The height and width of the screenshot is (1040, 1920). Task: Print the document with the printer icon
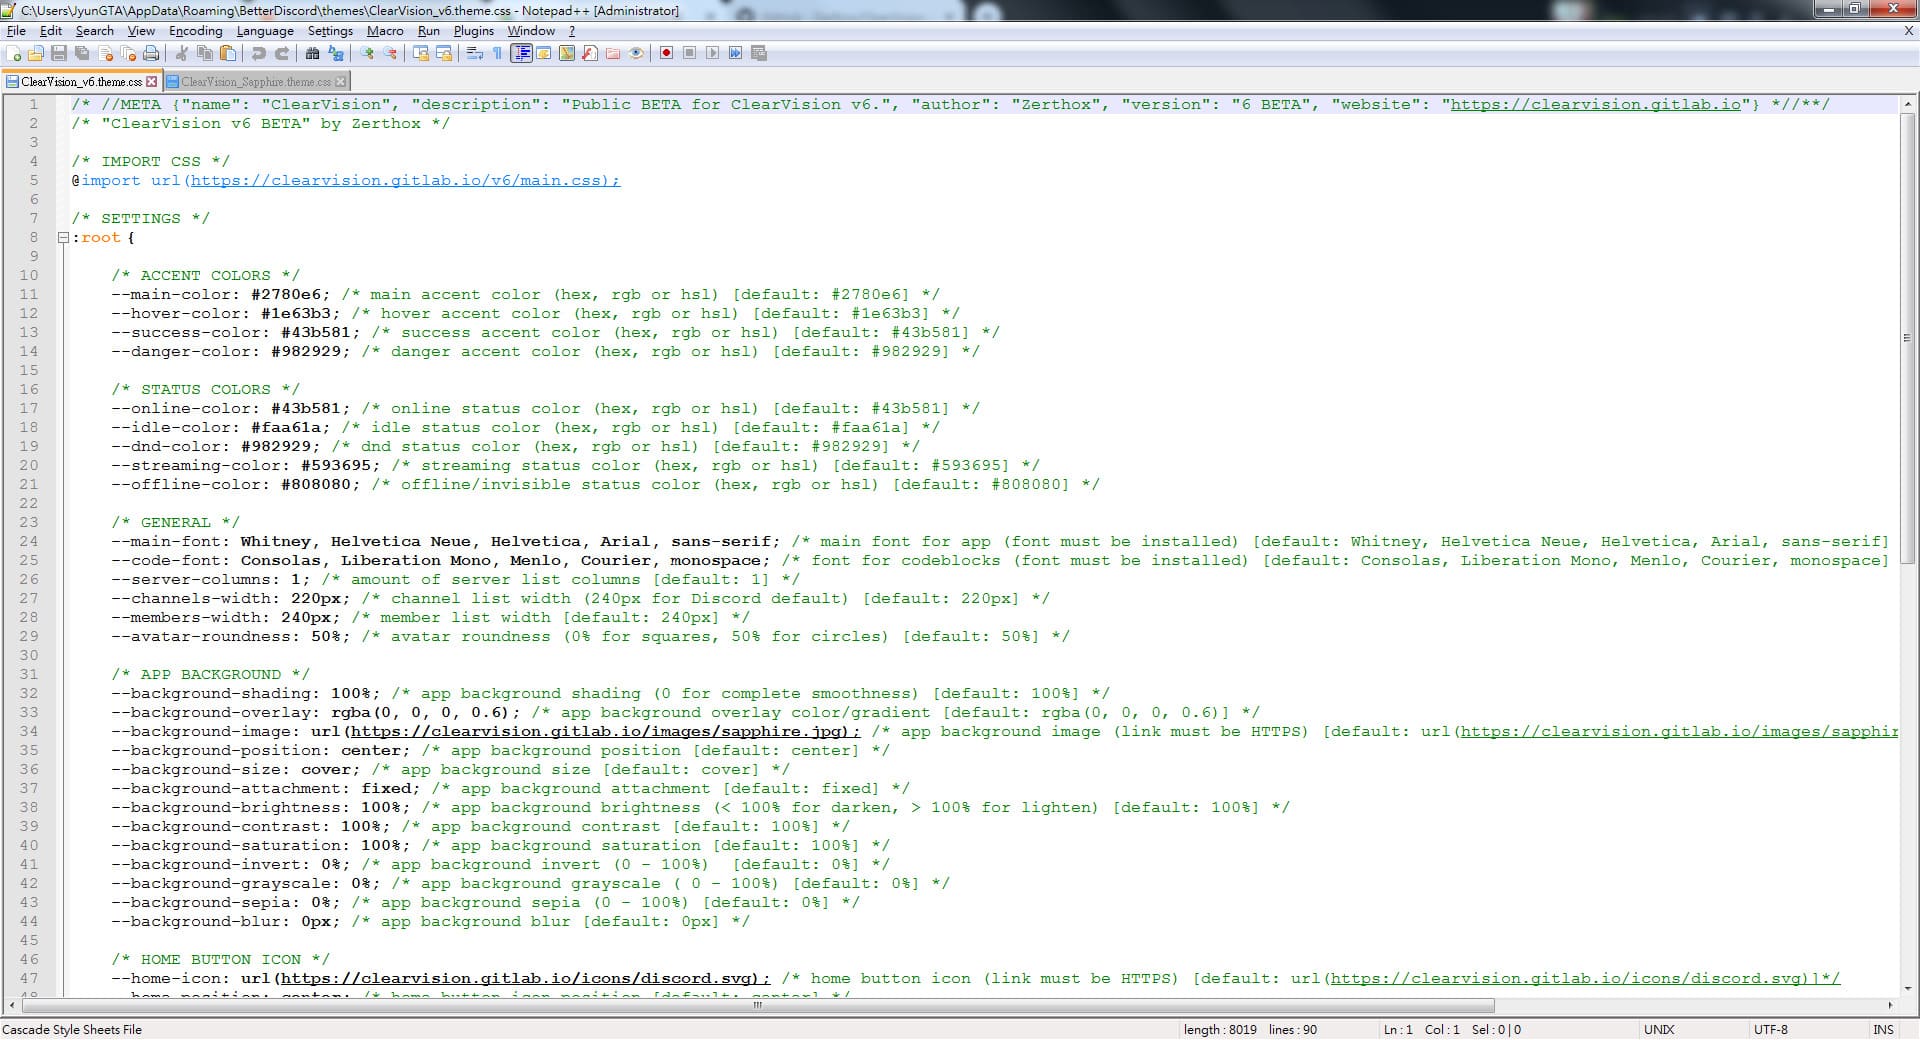pos(151,53)
